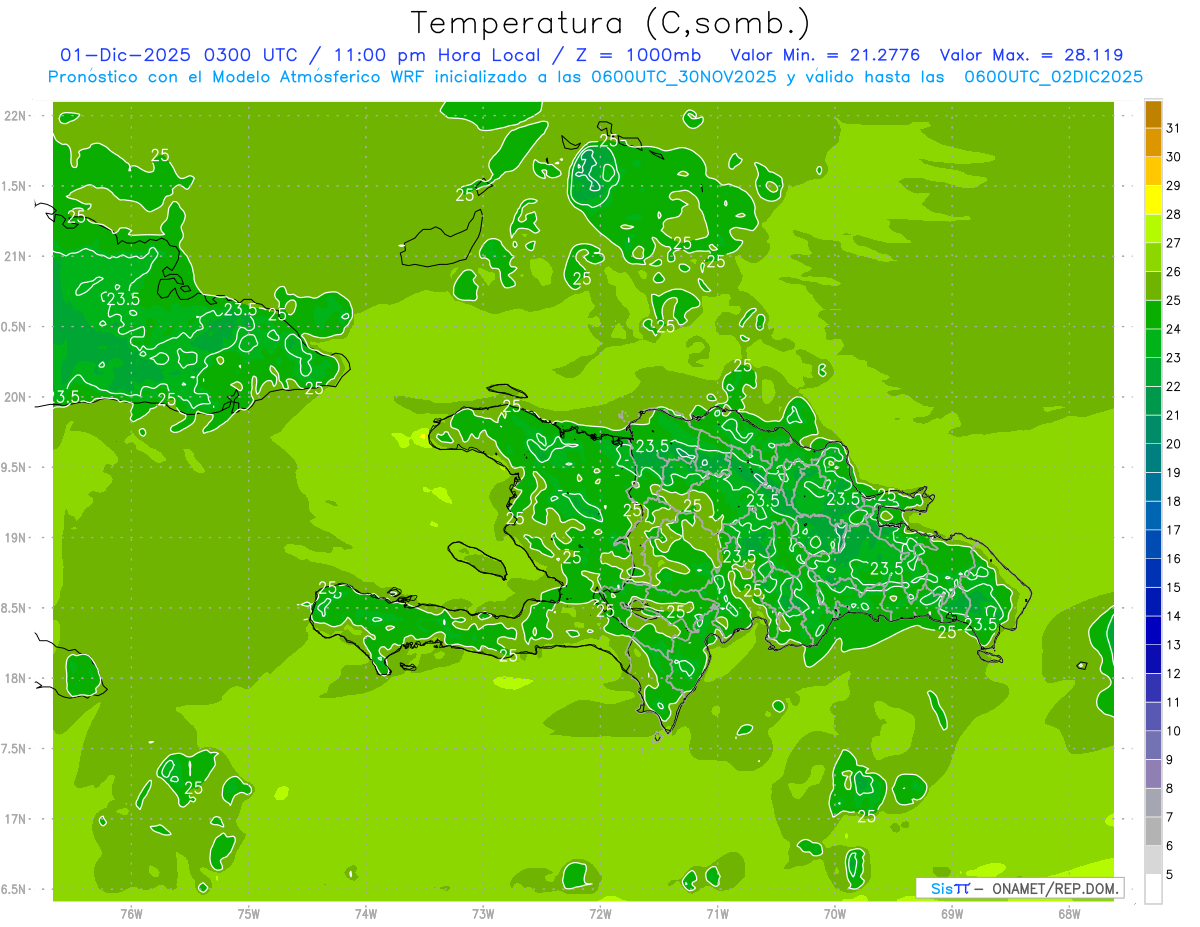The width and height of the screenshot is (1200, 927).
Task: Click "Valor Min. = 21.2776" text
Action: 826,55
